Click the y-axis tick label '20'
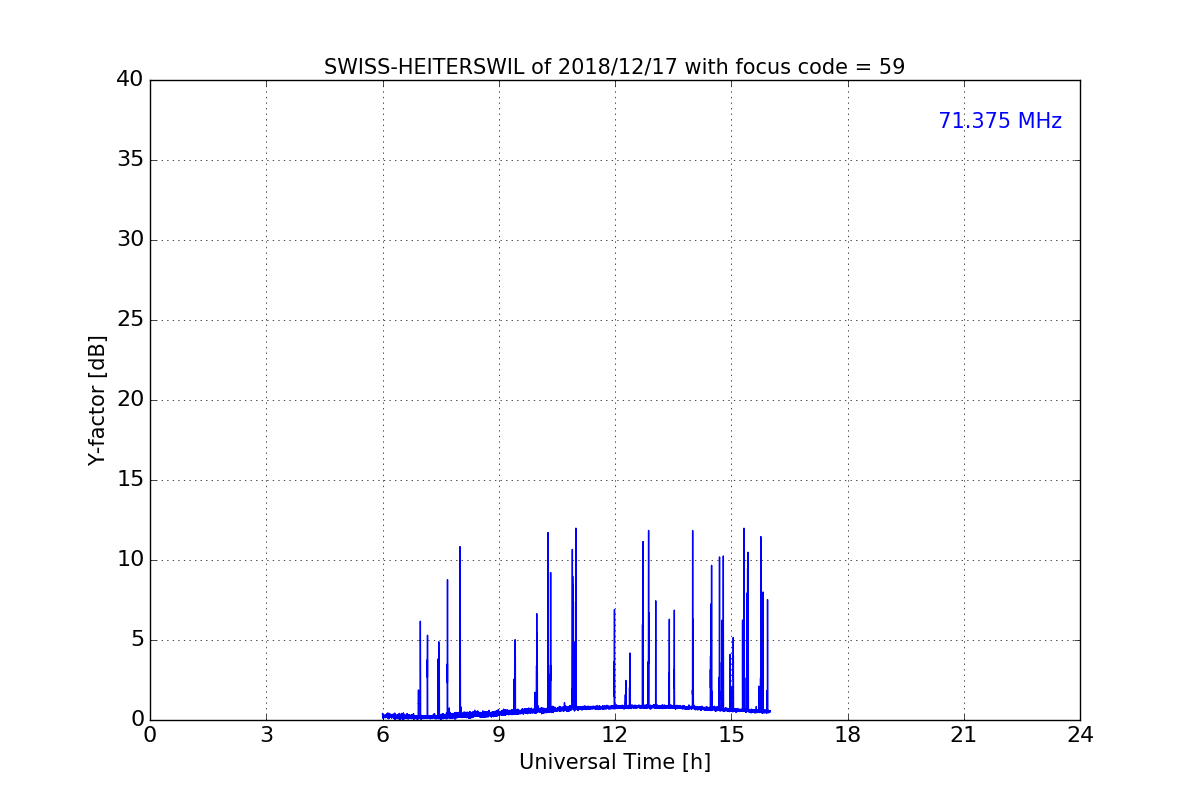Image resolution: width=1200 pixels, height=800 pixels. tap(130, 400)
